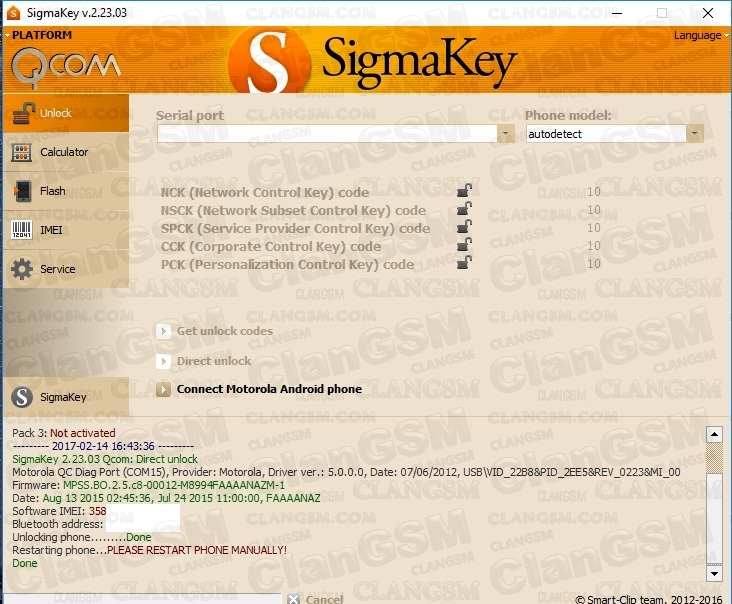Click the Cancel button
This screenshot has height=604, width=732.
pyautogui.click(x=324, y=599)
